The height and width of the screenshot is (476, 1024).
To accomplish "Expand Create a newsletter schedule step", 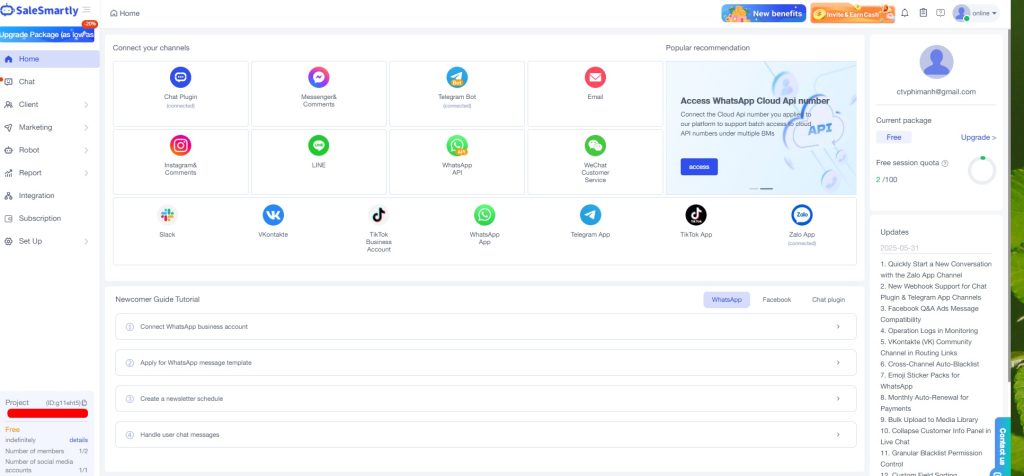I will click(x=485, y=398).
